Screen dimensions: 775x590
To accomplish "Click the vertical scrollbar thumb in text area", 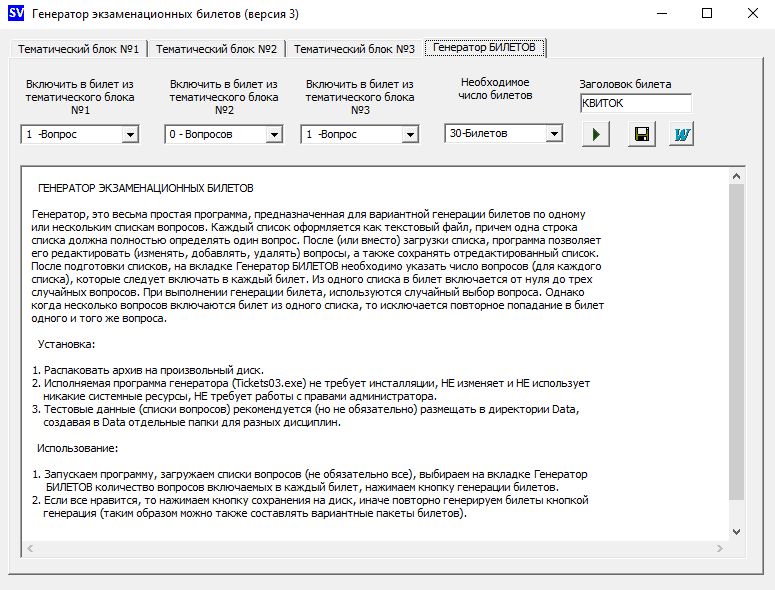I will [737, 340].
